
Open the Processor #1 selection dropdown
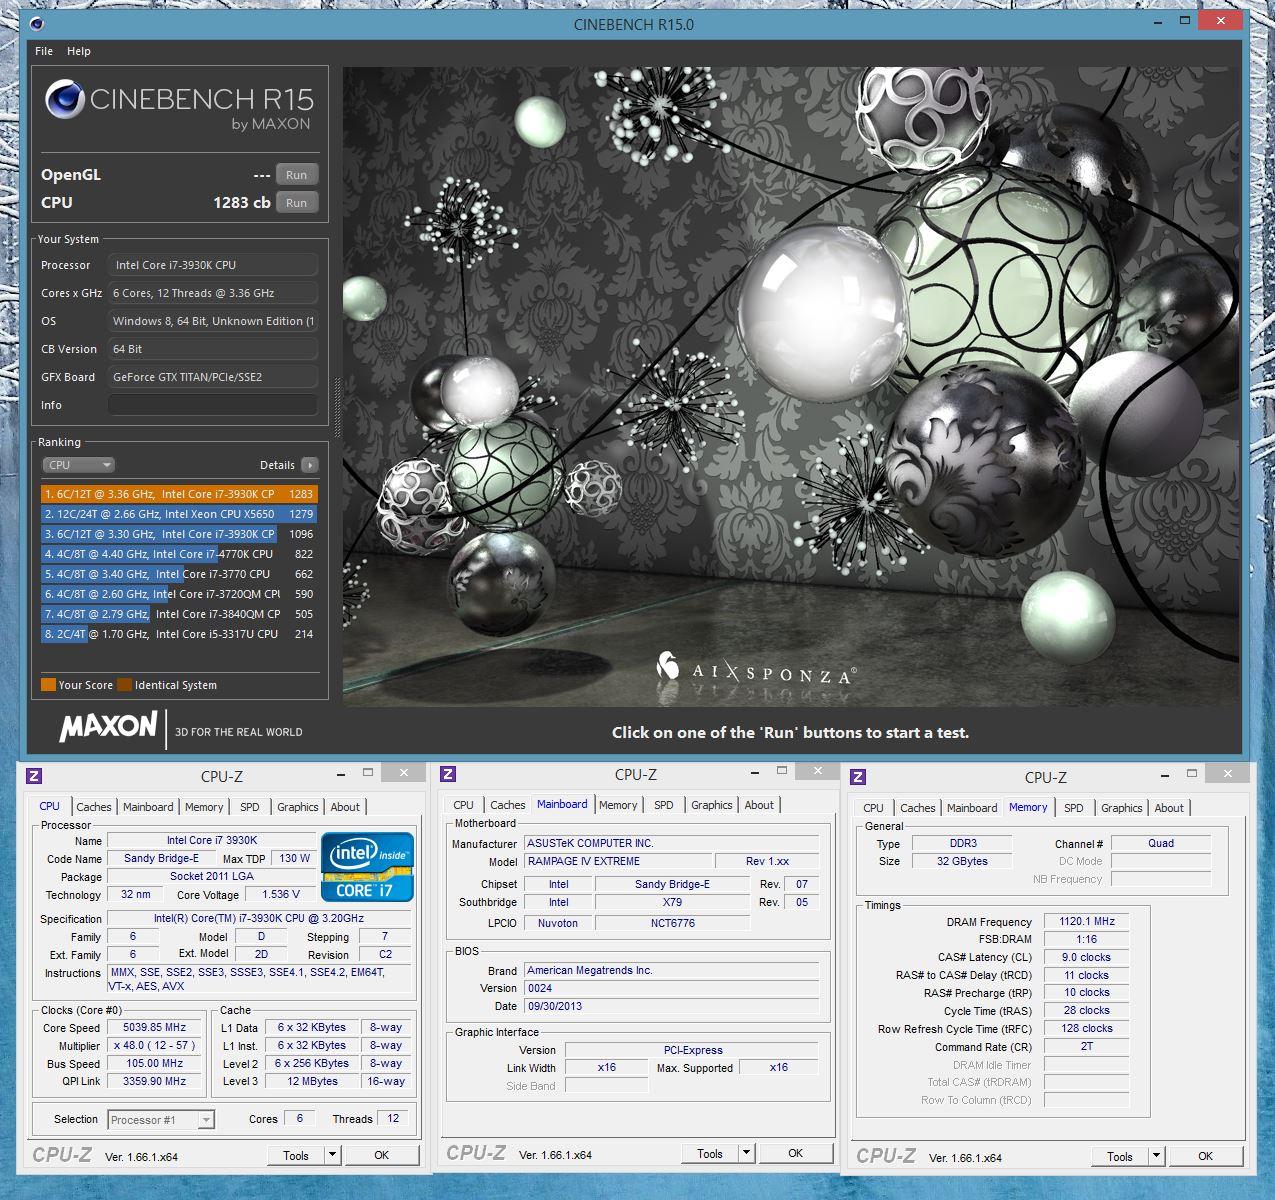161,1120
